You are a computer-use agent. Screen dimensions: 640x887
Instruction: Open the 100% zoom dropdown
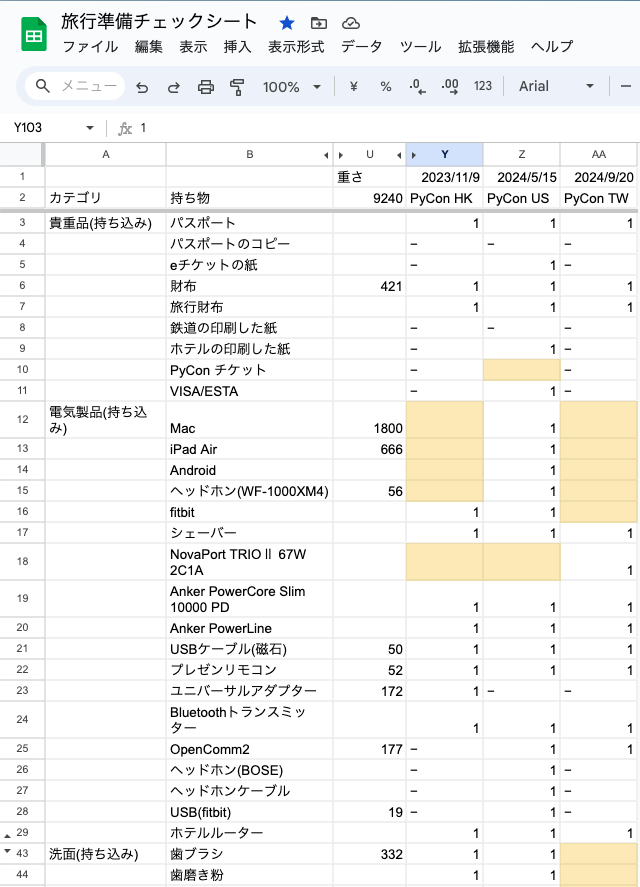pyautogui.click(x=292, y=87)
